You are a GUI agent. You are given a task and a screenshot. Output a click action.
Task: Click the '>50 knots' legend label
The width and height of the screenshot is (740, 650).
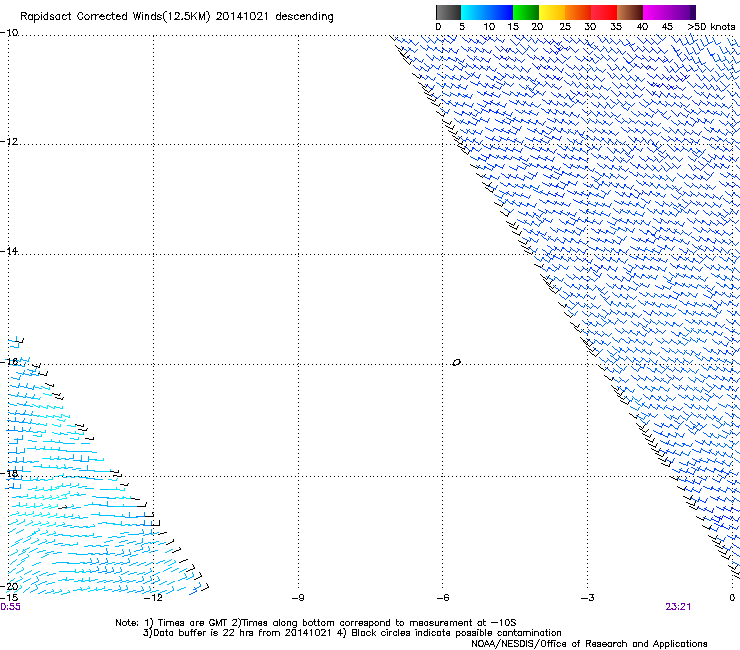(x=711, y=27)
